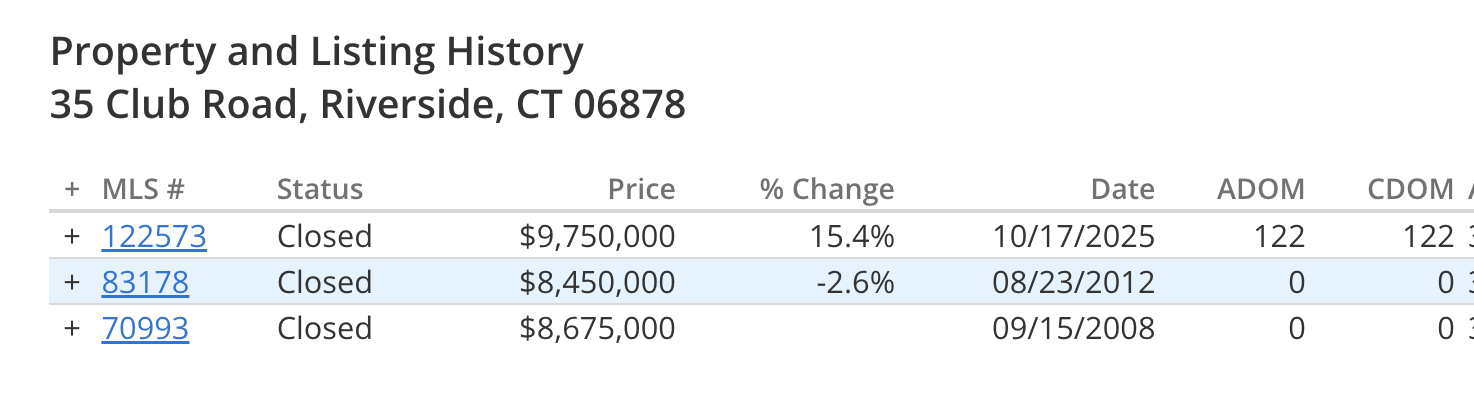Expand listing row for MLS 70993
The width and height of the screenshot is (1474, 408).
71,329
